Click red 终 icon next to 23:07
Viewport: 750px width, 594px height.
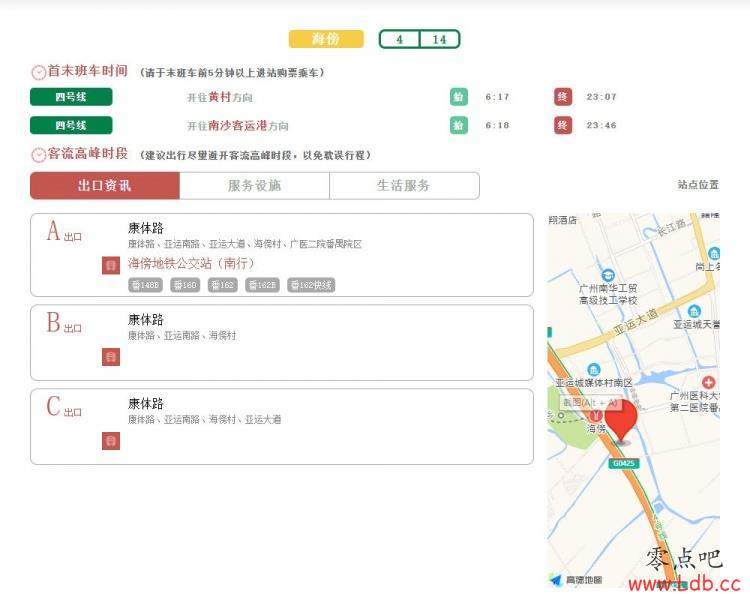[563, 97]
